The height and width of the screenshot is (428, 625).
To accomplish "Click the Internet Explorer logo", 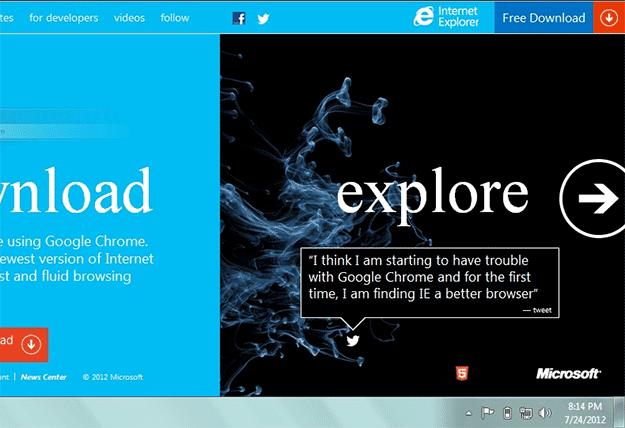I will pyautogui.click(x=450, y=17).
